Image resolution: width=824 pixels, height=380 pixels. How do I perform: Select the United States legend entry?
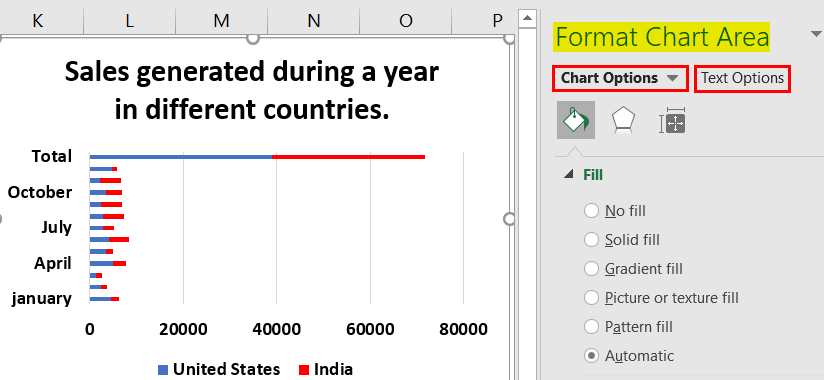pyautogui.click(x=219, y=369)
